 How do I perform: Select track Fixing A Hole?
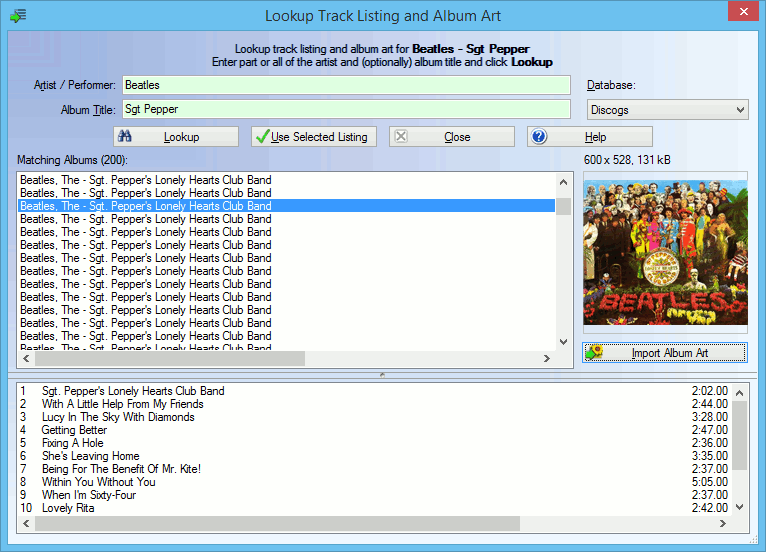(374, 443)
